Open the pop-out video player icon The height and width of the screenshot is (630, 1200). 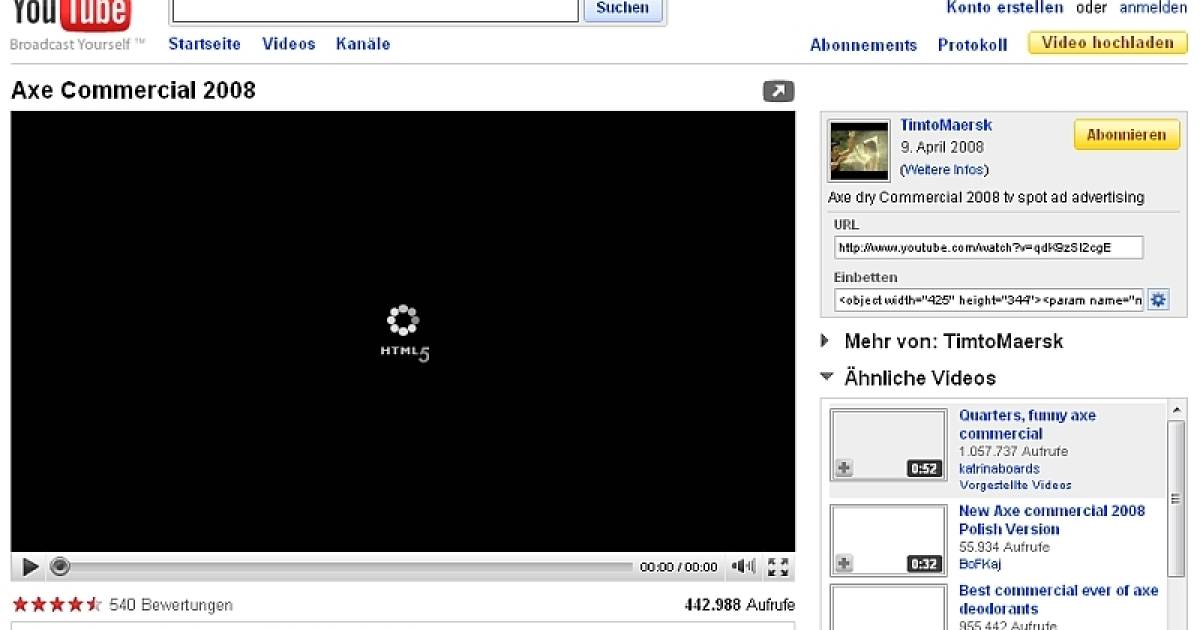pyautogui.click(x=778, y=91)
